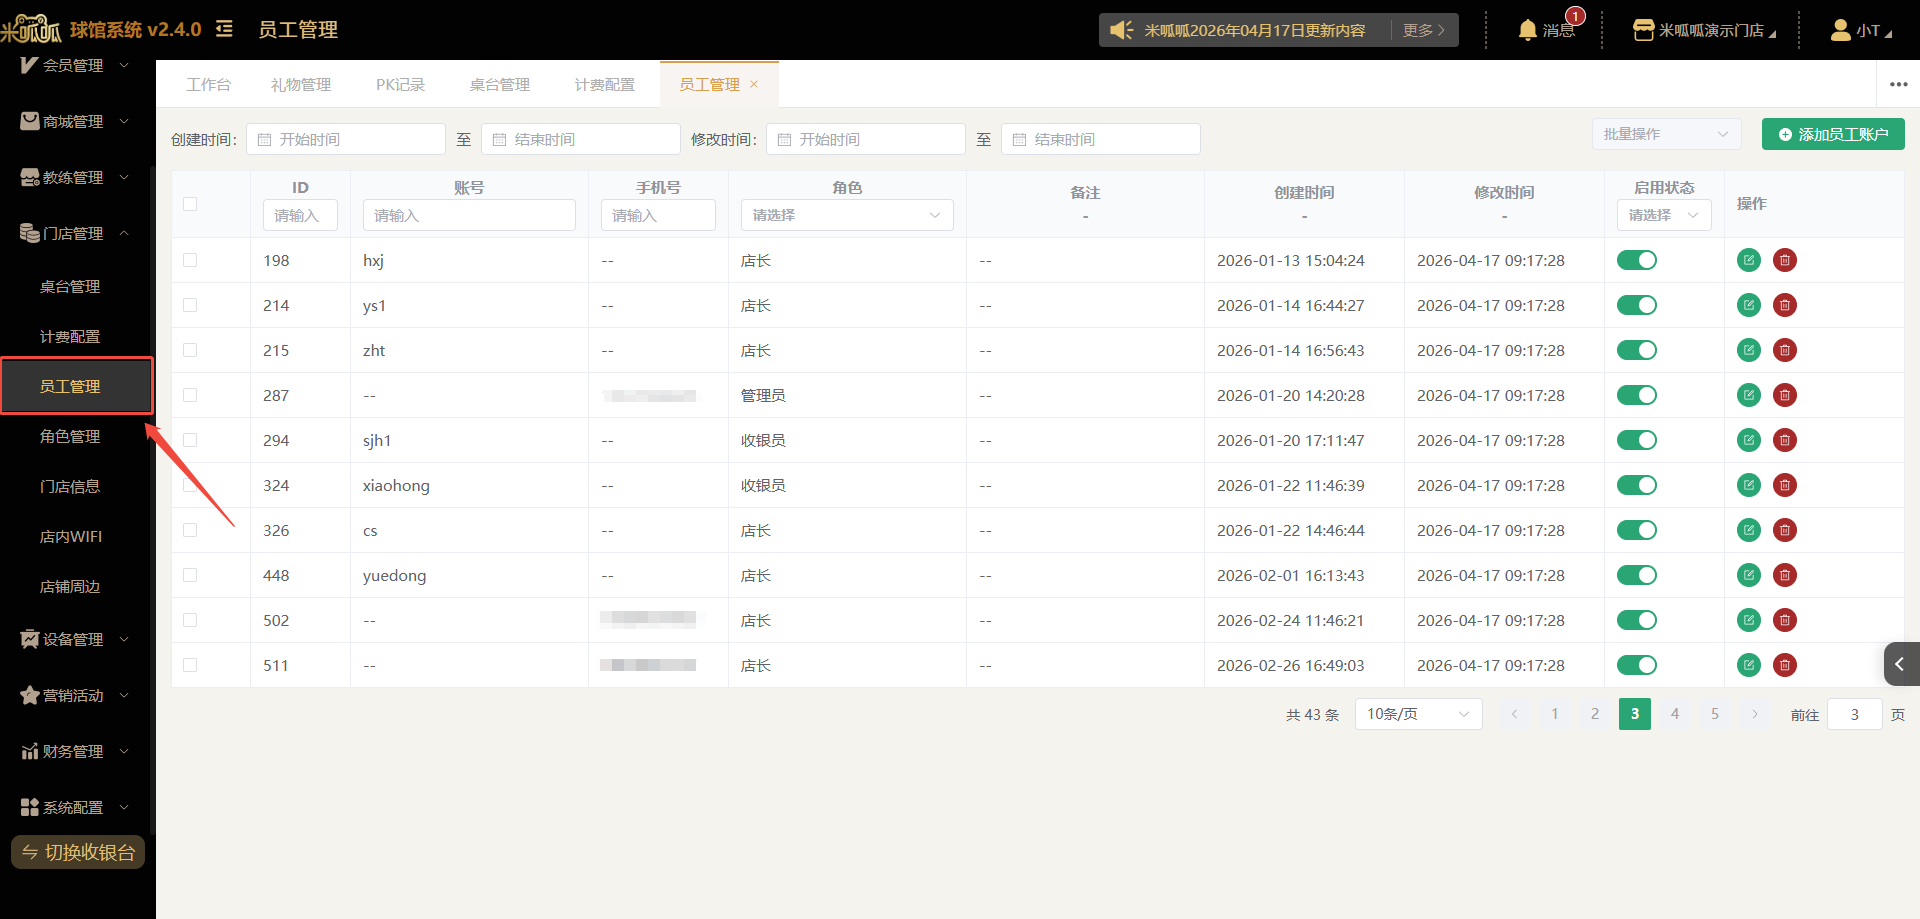Image resolution: width=1920 pixels, height=919 pixels.
Task: Toggle the enabled switch for yuedong
Action: [1637, 575]
